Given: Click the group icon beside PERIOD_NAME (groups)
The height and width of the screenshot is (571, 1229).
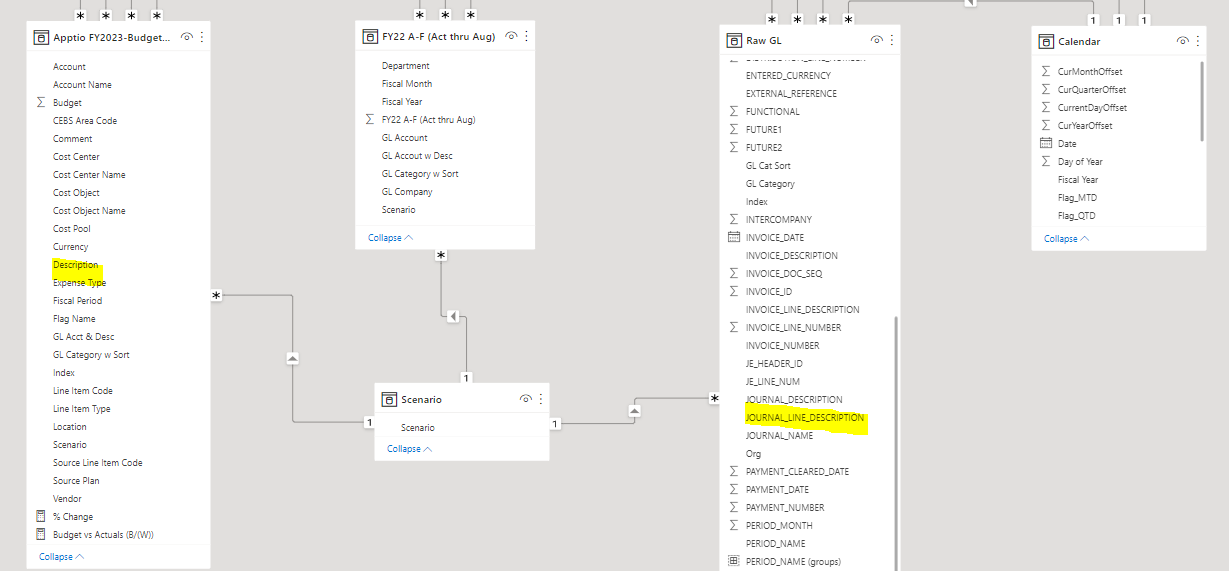Looking at the screenshot, I should pos(734,562).
